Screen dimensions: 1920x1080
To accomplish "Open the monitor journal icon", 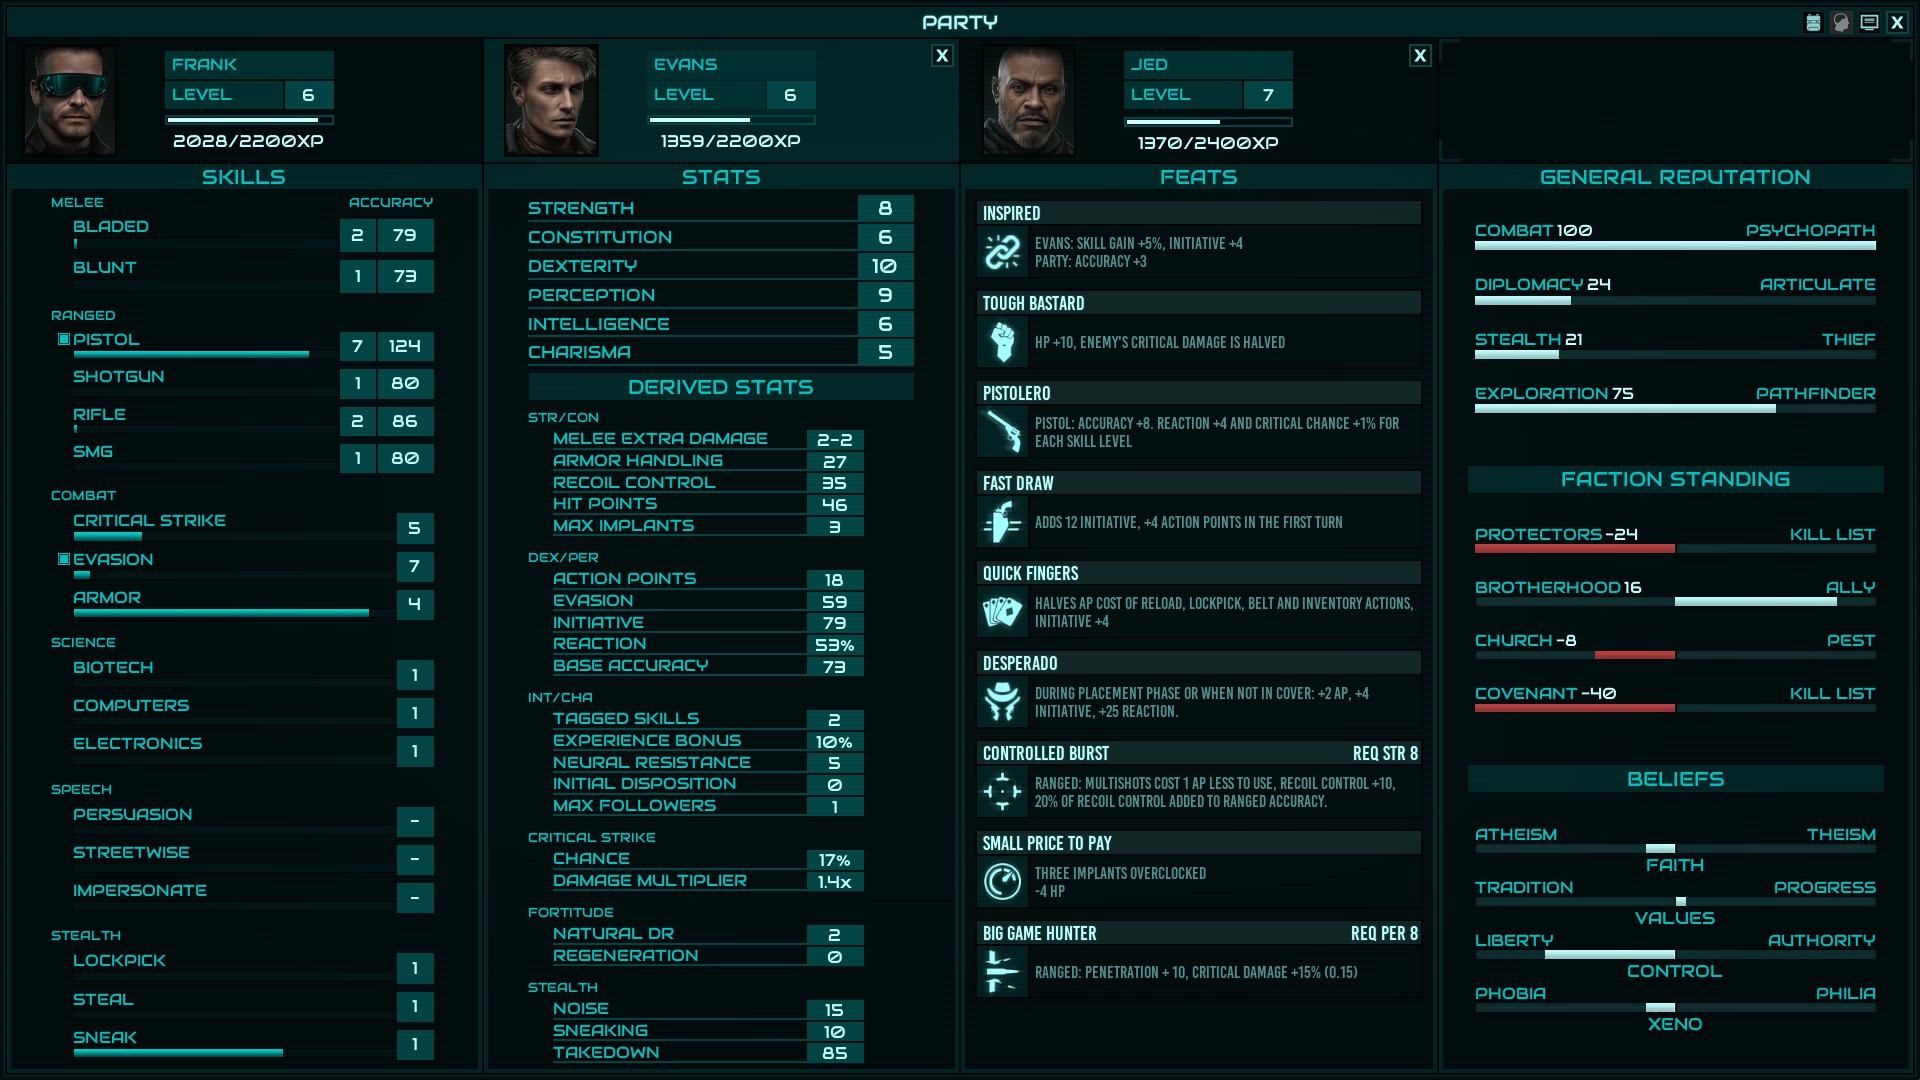I will 1869,22.
